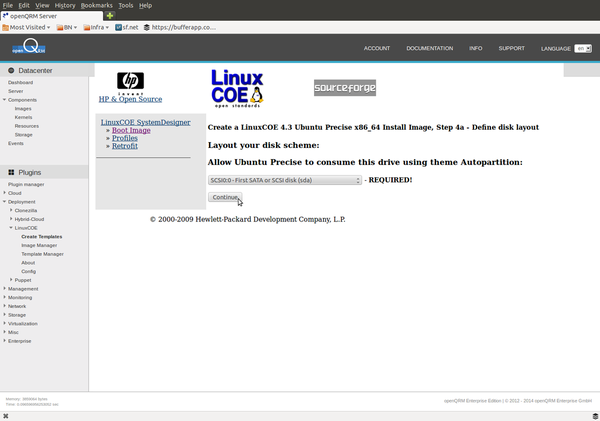The image size is (600, 421).
Task: Open the SCSI0:0 disk drive dropdown
Action: [x=285, y=180]
